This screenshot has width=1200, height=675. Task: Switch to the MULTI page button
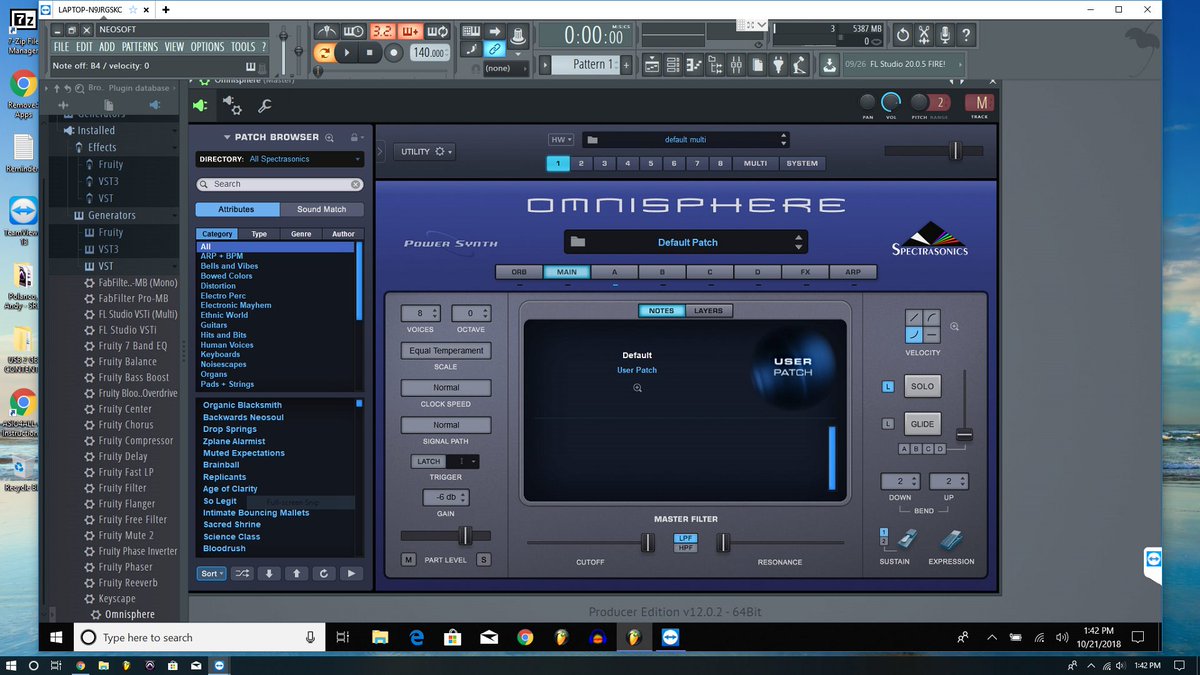(x=756, y=163)
